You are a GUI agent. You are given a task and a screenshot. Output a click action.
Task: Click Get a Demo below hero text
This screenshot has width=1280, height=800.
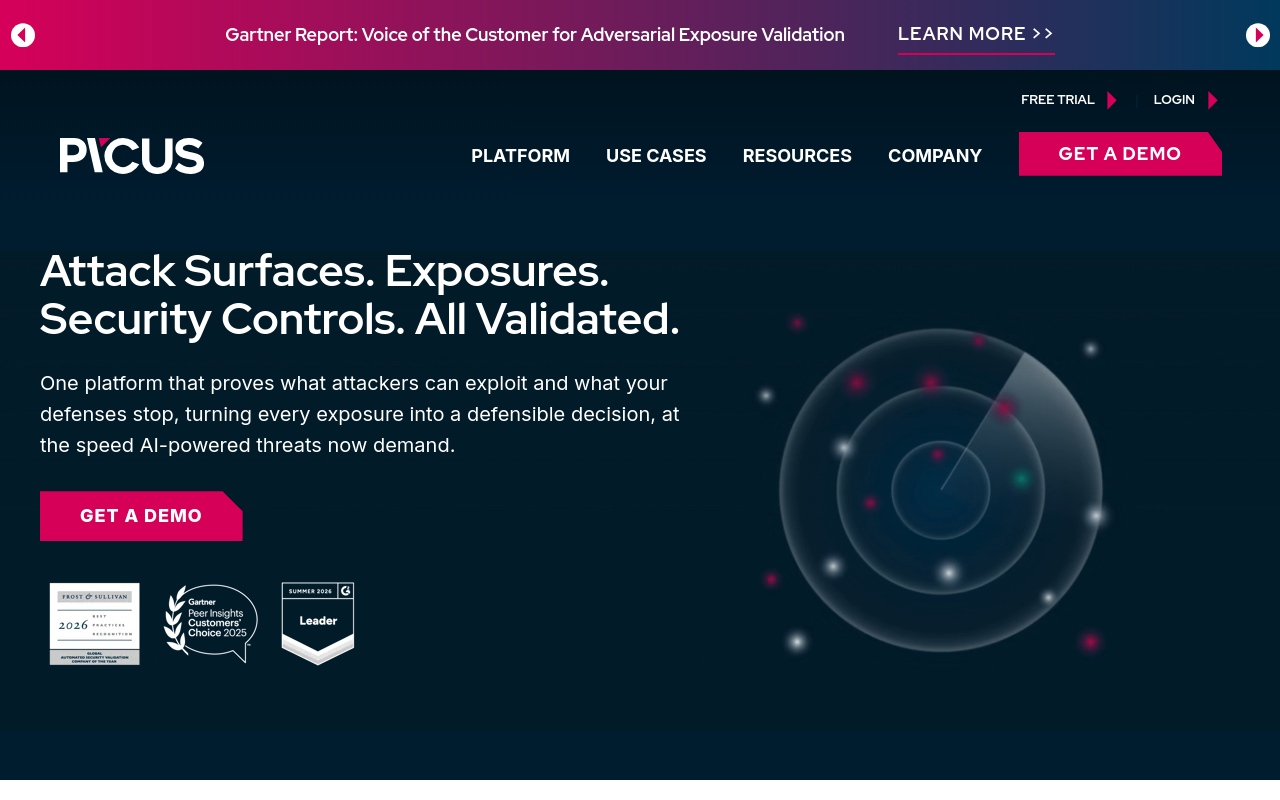[x=141, y=516]
